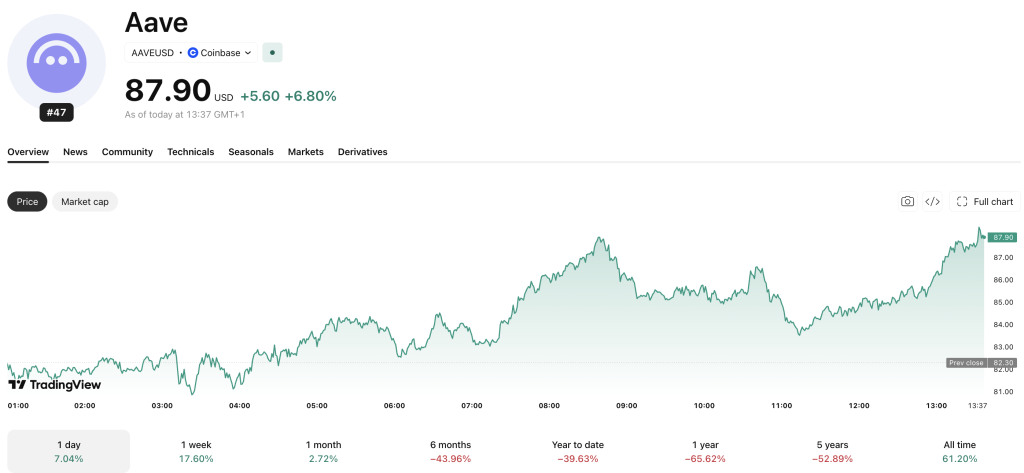Click the 81.00 price axis label
Screen dimensions: 1024x473
[x=1002, y=392]
